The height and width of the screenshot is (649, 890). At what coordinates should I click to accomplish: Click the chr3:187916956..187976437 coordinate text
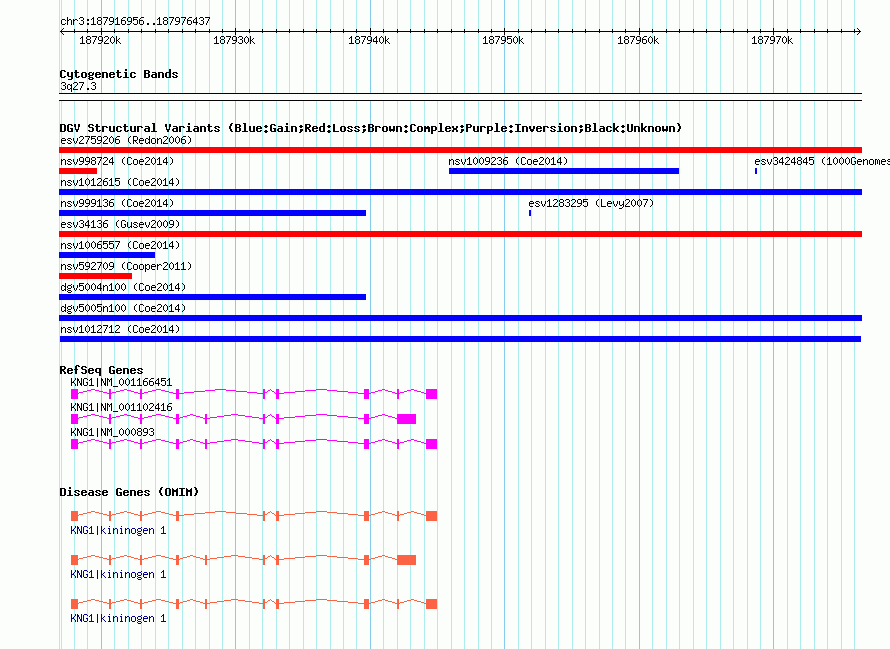(135, 22)
